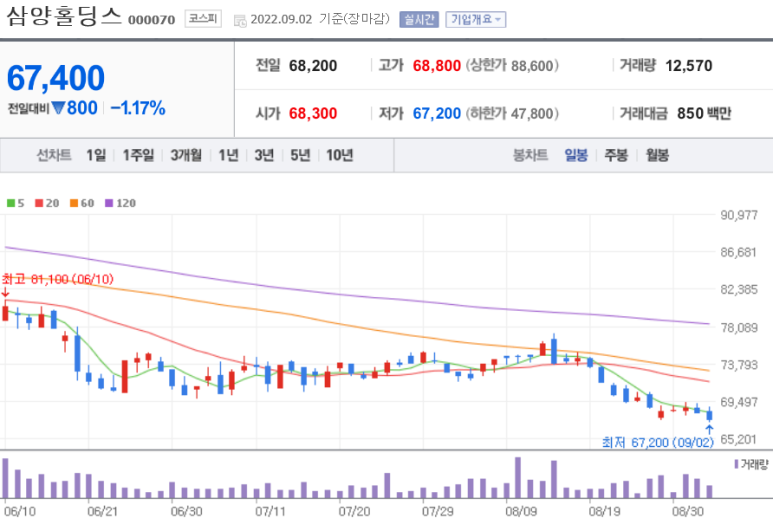Image resolution: width=773 pixels, height=518 pixels.
Task: Click the calendar icon beside the date
Action: click(240, 21)
